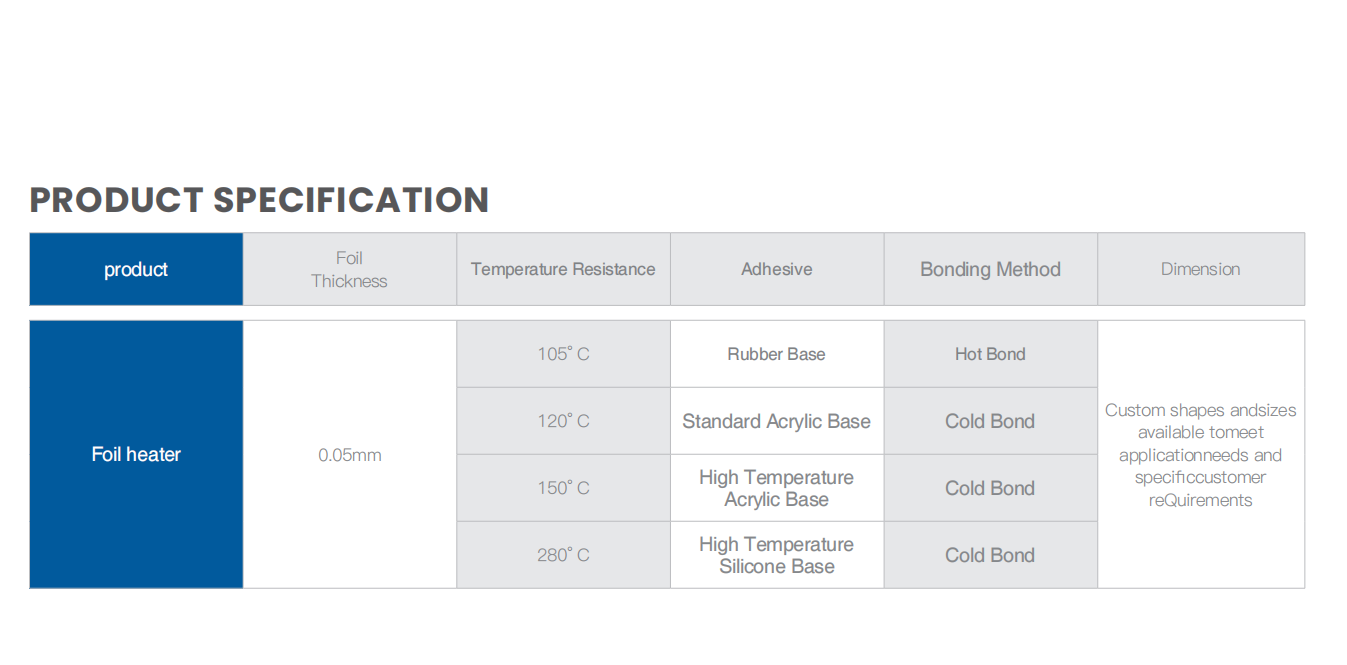Click the Foil Thickness column header

tap(349, 270)
